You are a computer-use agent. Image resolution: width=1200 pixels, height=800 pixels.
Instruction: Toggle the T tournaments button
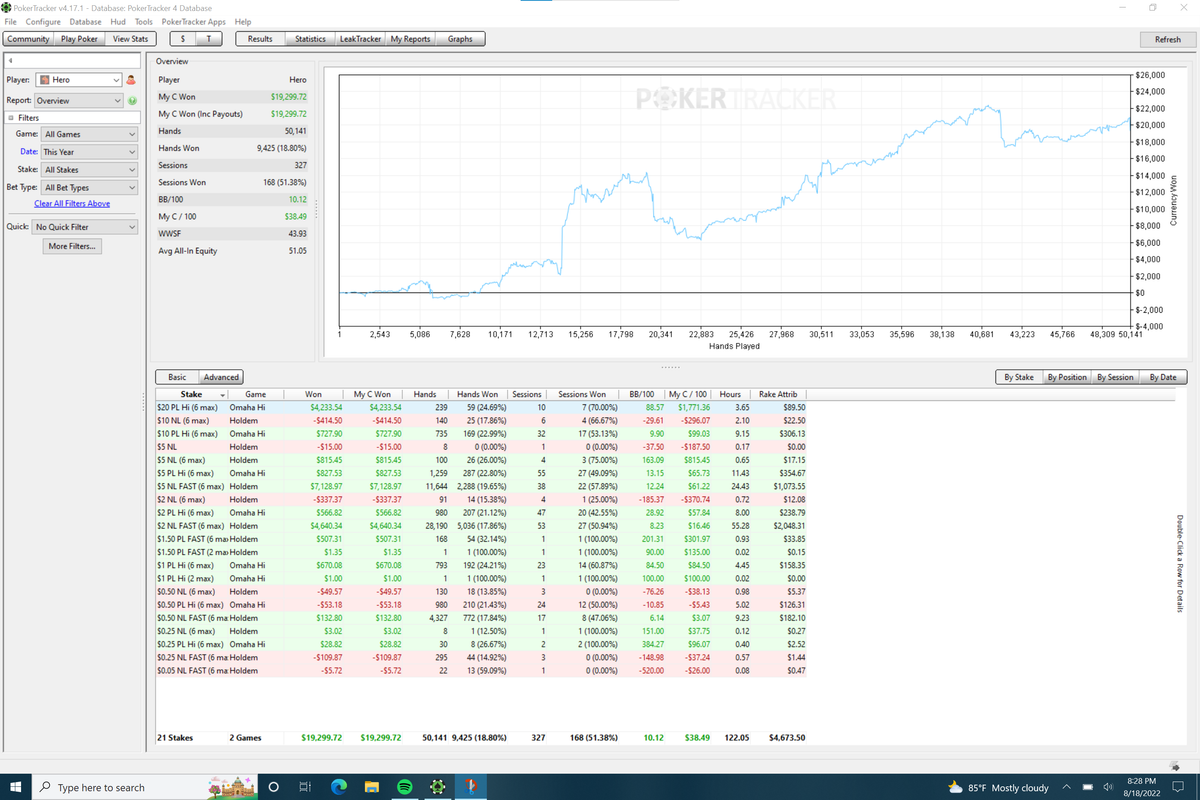pos(208,39)
